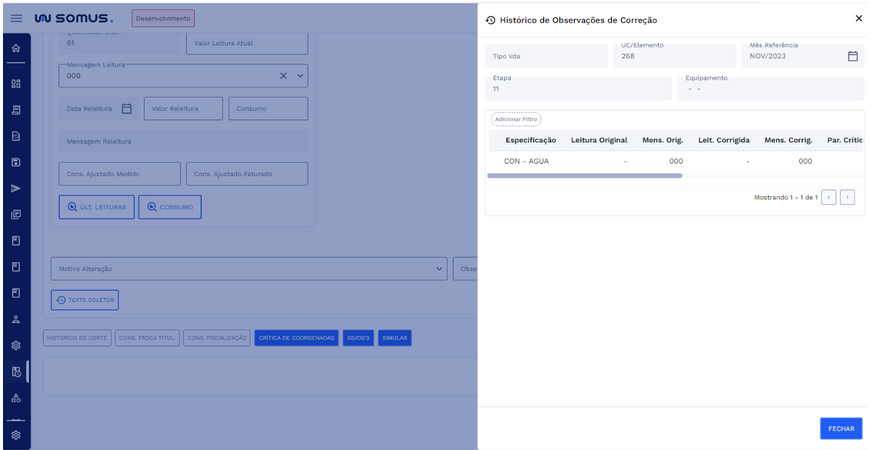
Task: Click the dashboard grid icon in sidebar
Action: (x=16, y=84)
